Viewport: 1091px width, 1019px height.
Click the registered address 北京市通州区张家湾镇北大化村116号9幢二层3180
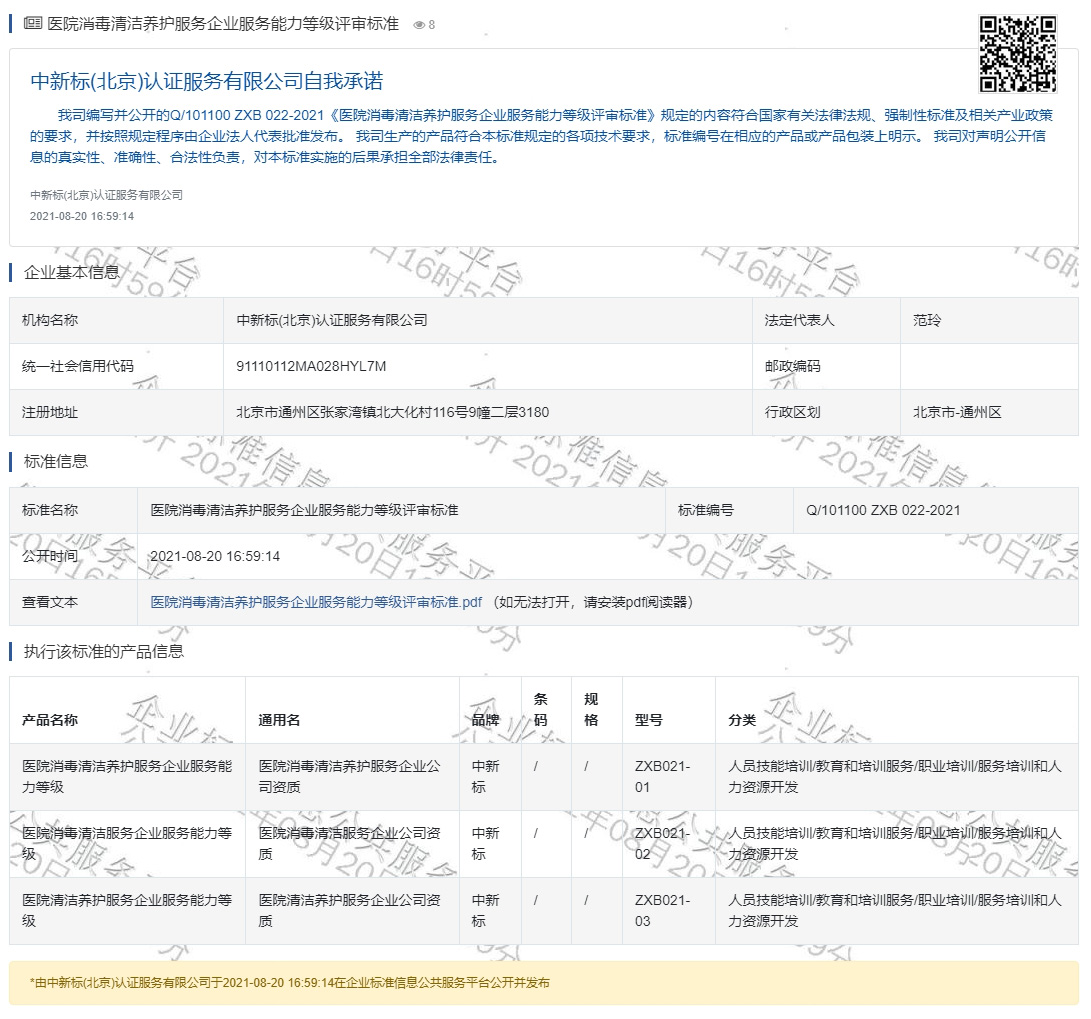point(392,412)
